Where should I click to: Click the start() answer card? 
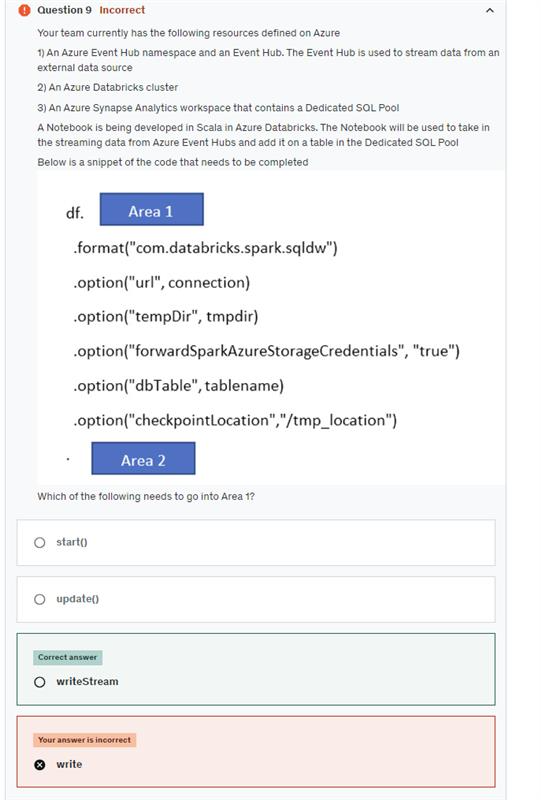(x=256, y=542)
